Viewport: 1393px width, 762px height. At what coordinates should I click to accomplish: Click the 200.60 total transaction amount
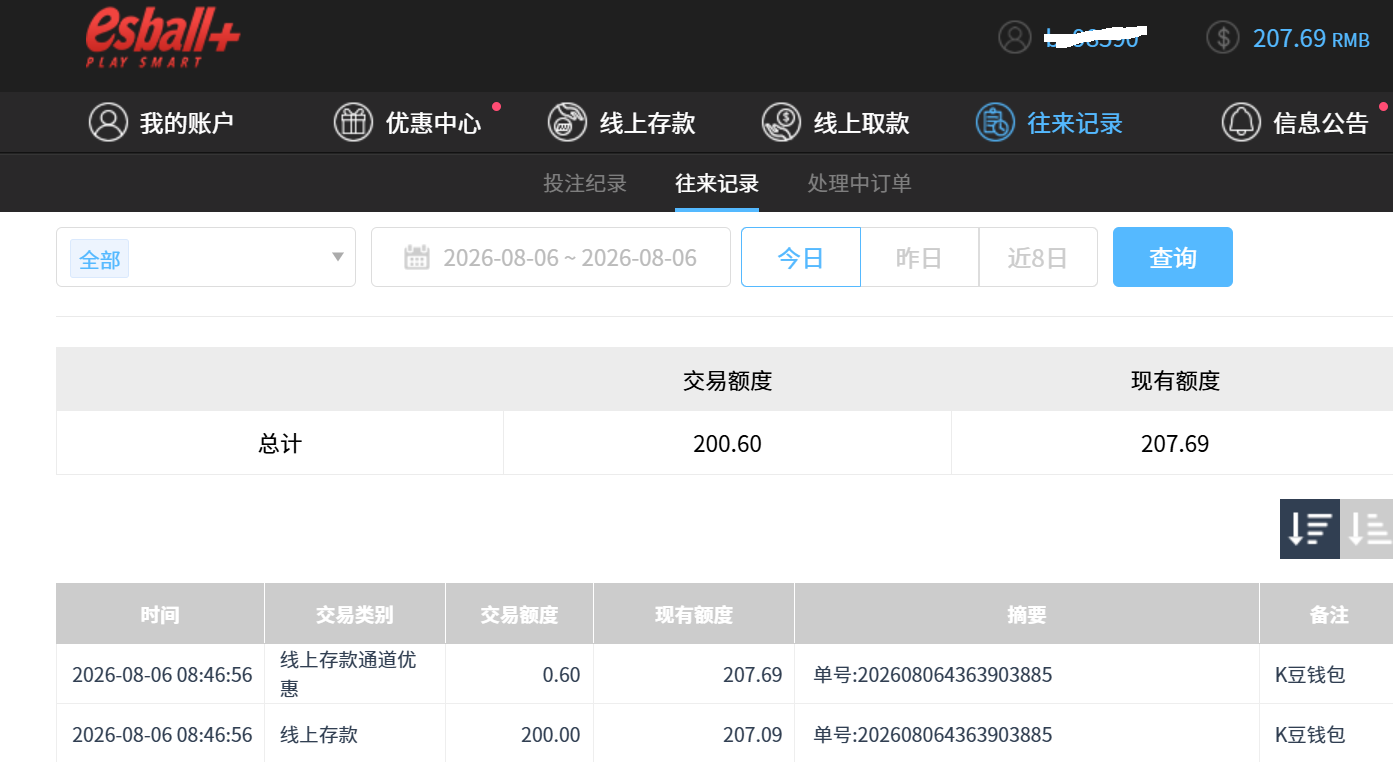point(727,443)
